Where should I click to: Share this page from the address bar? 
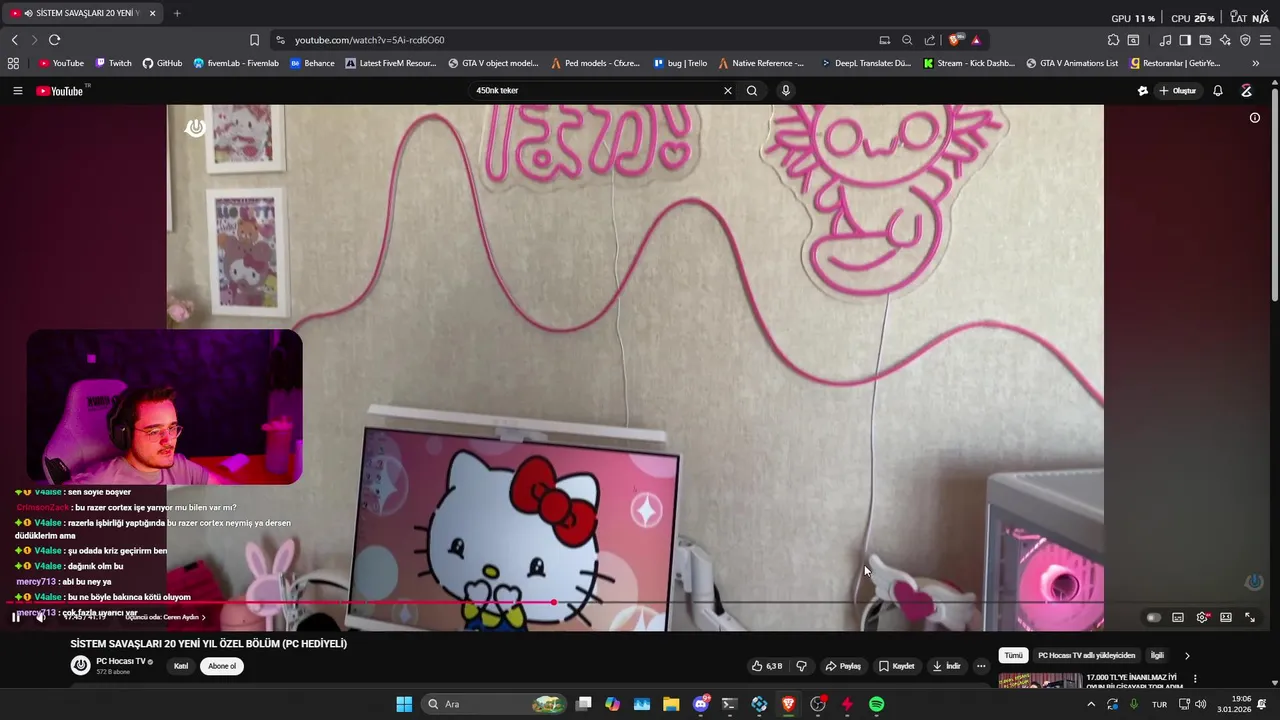pyautogui.click(x=930, y=40)
